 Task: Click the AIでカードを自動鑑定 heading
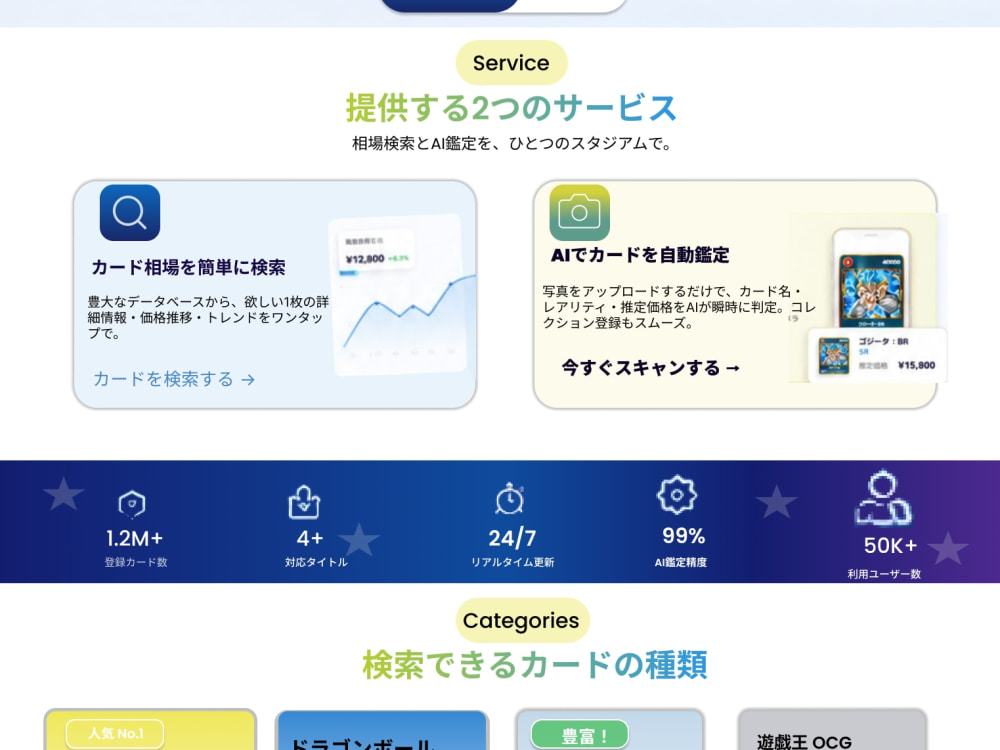(640, 255)
